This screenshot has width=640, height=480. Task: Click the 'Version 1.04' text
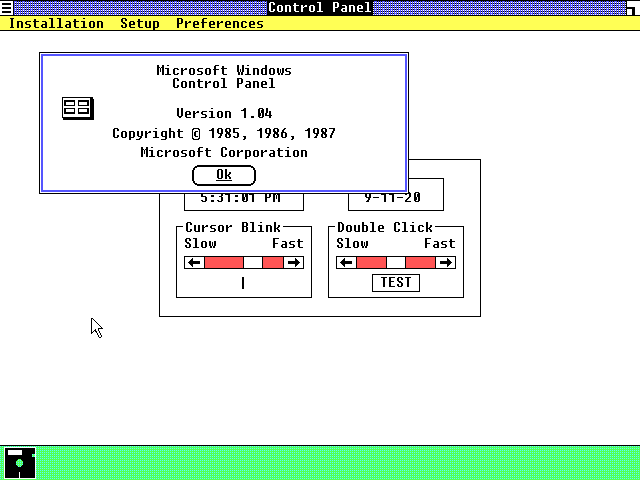pos(224,113)
